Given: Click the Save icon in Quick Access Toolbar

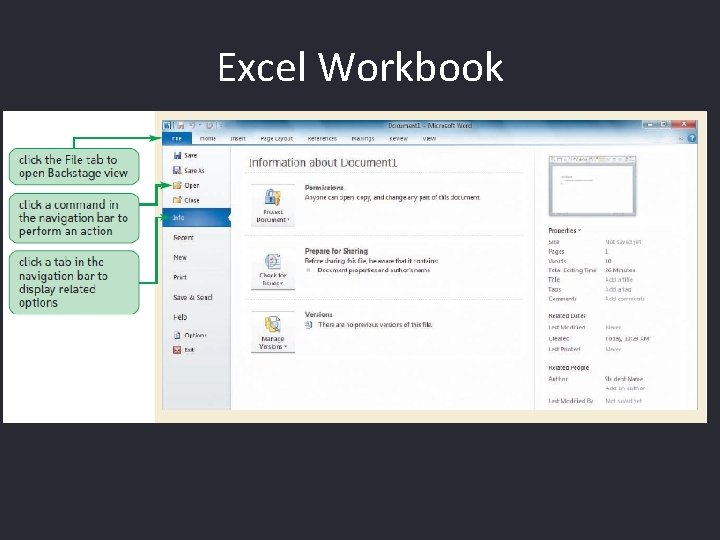Looking at the screenshot, I should point(180,125).
